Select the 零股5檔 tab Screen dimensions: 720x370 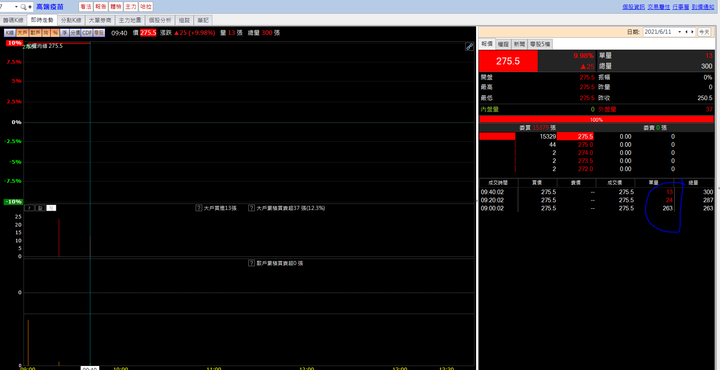coord(540,44)
